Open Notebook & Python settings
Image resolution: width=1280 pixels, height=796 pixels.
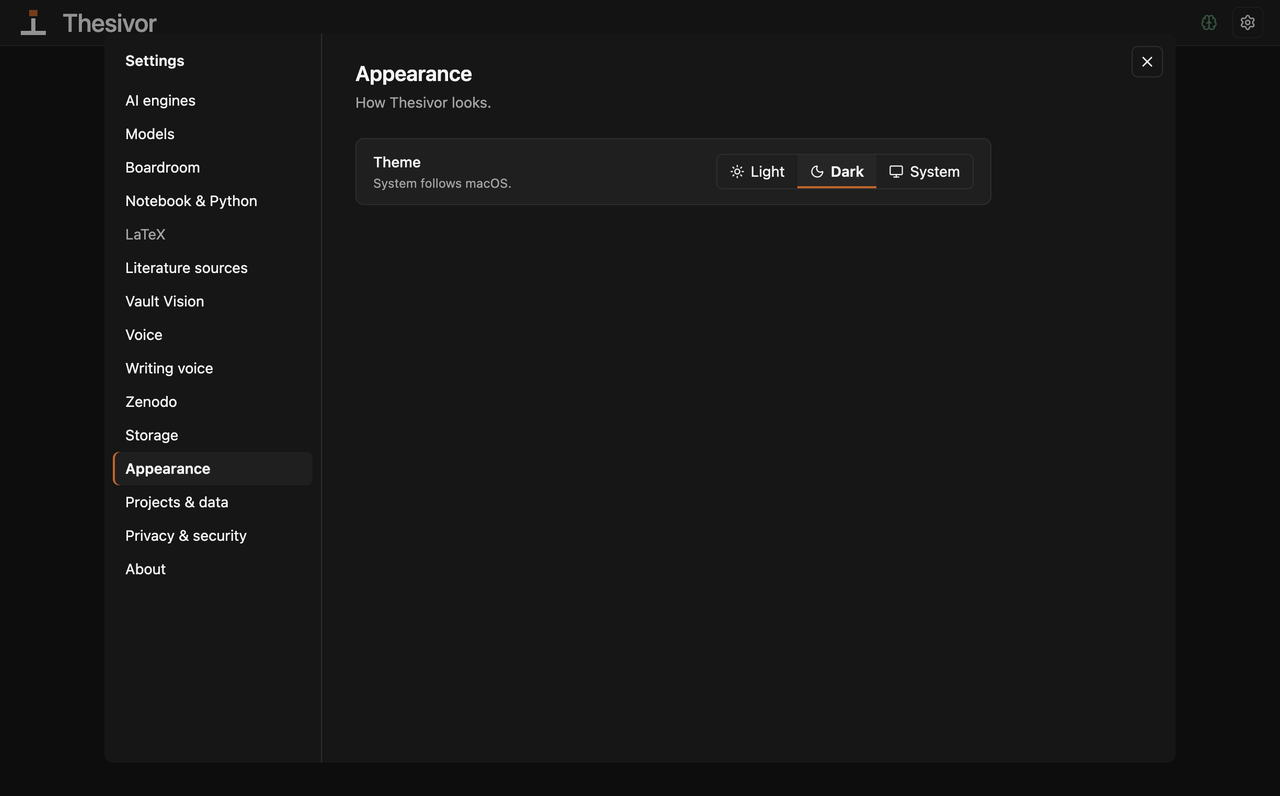click(212, 201)
